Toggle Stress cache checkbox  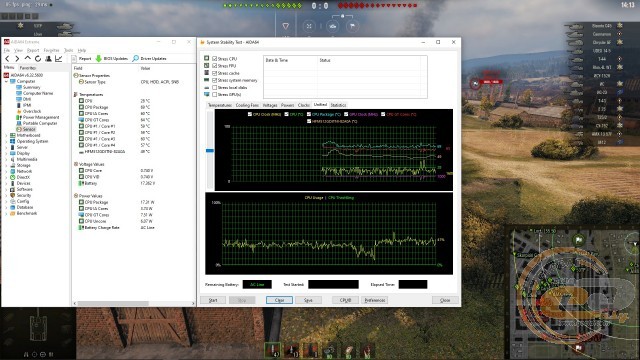(x=215, y=73)
